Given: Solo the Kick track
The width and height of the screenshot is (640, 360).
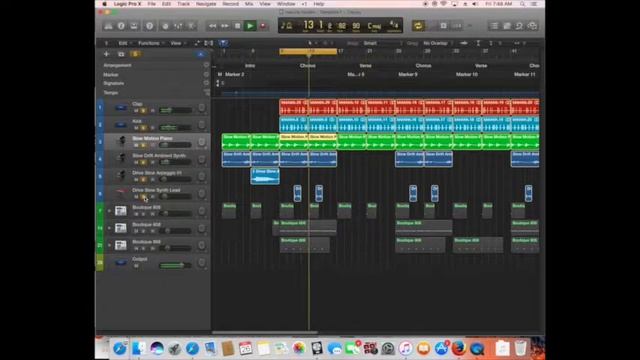Looking at the screenshot, I should click(143, 128).
